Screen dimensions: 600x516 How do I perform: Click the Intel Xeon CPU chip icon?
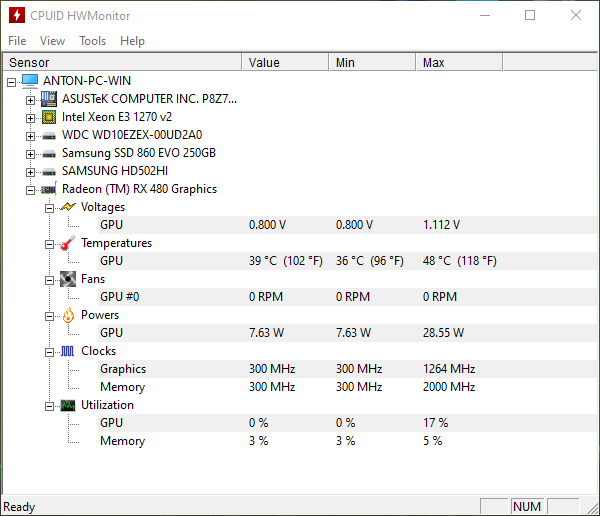click(x=49, y=117)
